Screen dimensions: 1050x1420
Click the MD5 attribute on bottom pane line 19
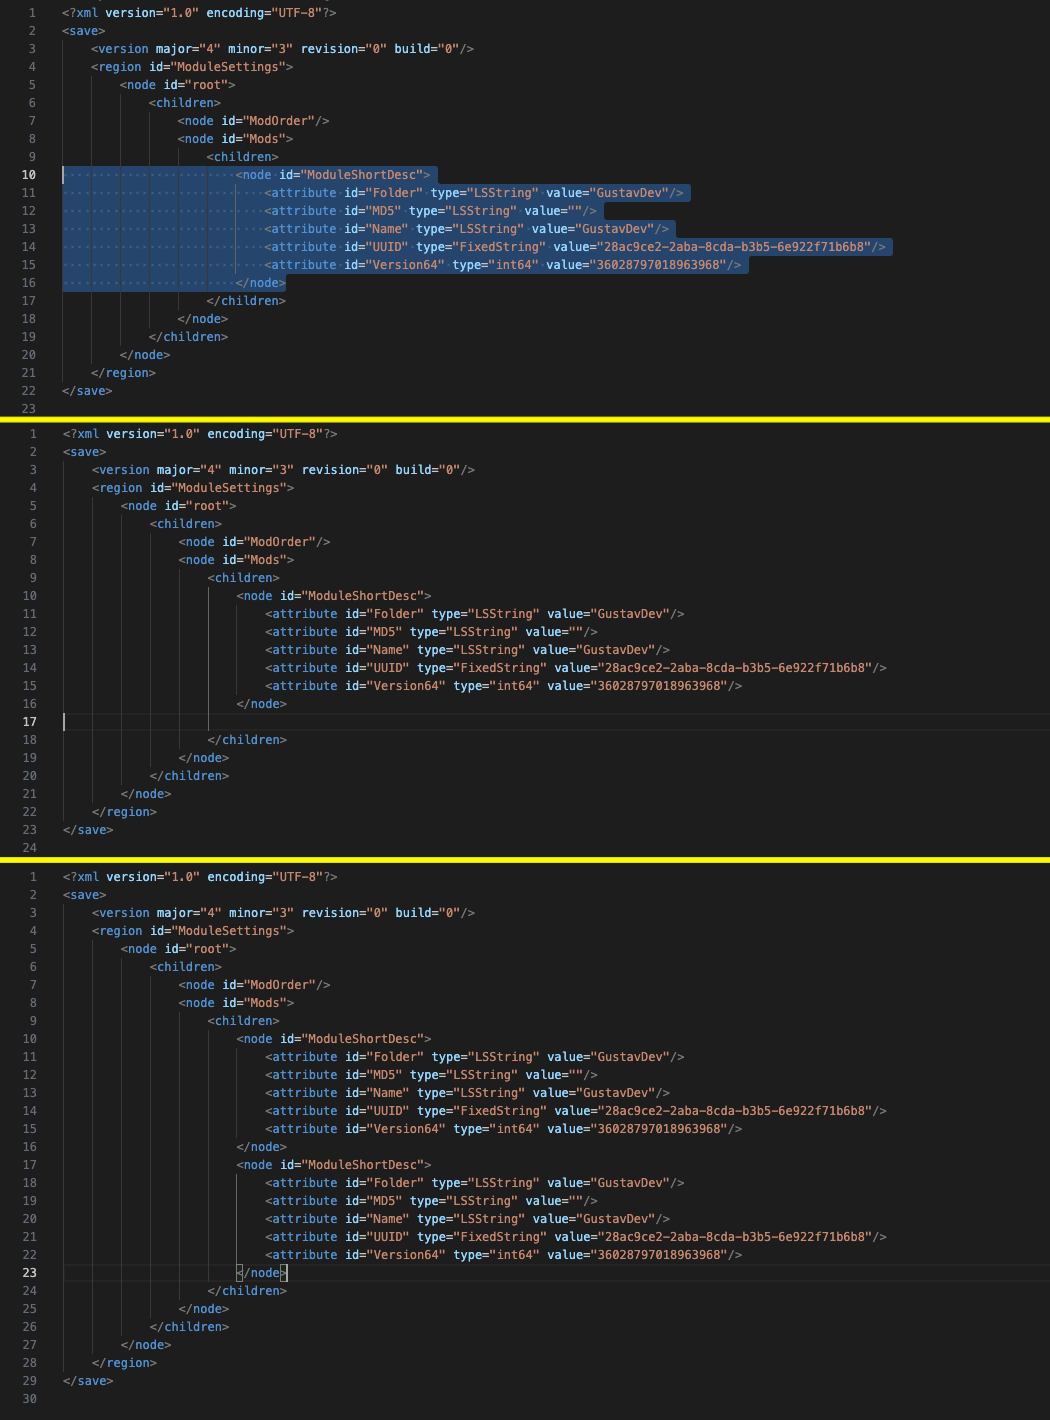coord(432,1201)
